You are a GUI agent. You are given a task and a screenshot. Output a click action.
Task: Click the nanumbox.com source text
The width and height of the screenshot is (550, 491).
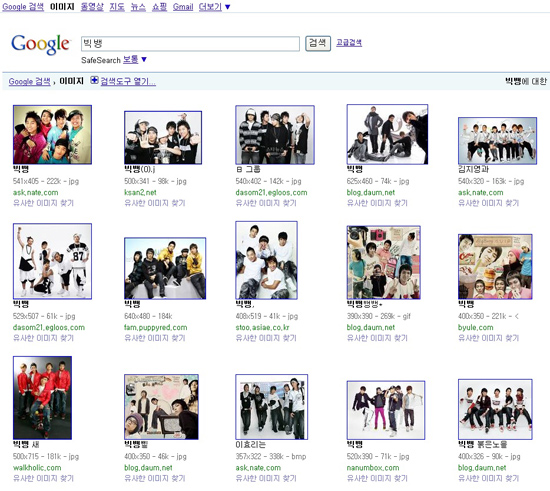pos(373,468)
